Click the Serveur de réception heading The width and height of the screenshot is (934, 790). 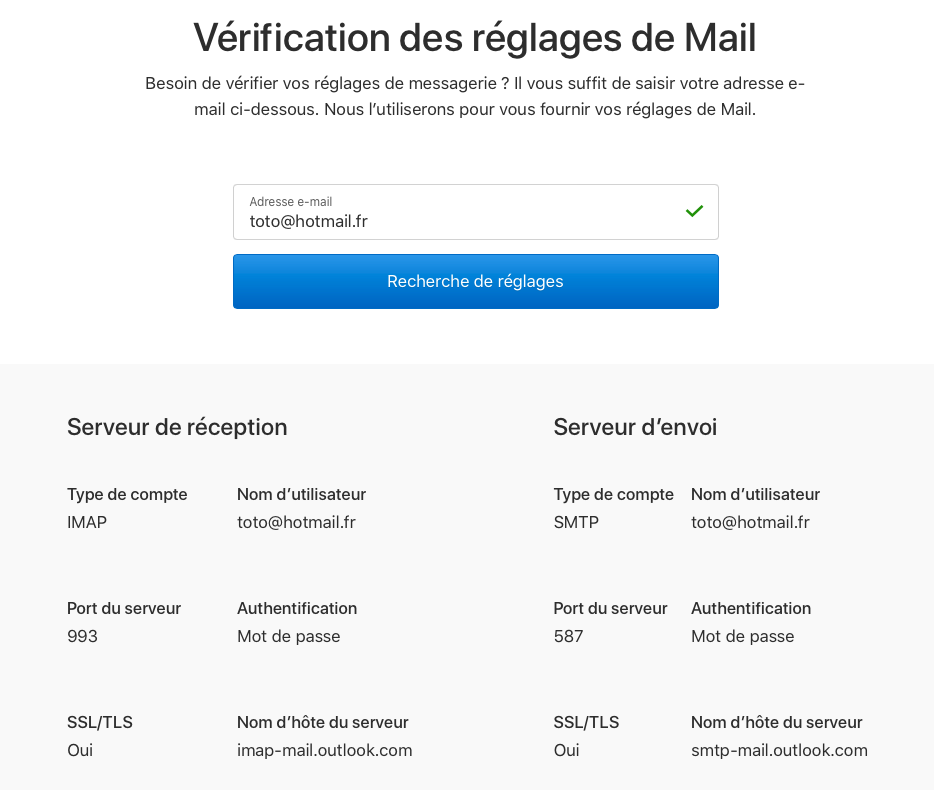tap(177, 427)
